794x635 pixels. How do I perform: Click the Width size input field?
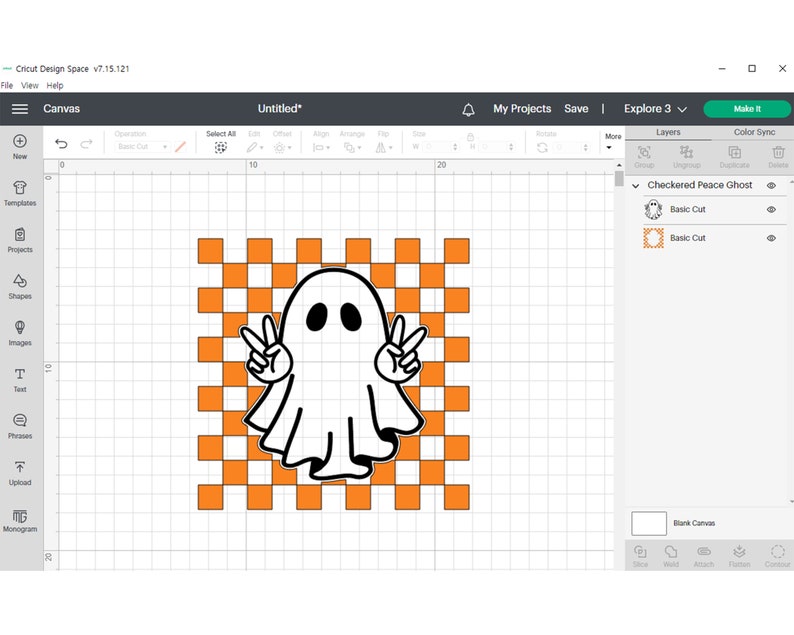tap(436, 147)
